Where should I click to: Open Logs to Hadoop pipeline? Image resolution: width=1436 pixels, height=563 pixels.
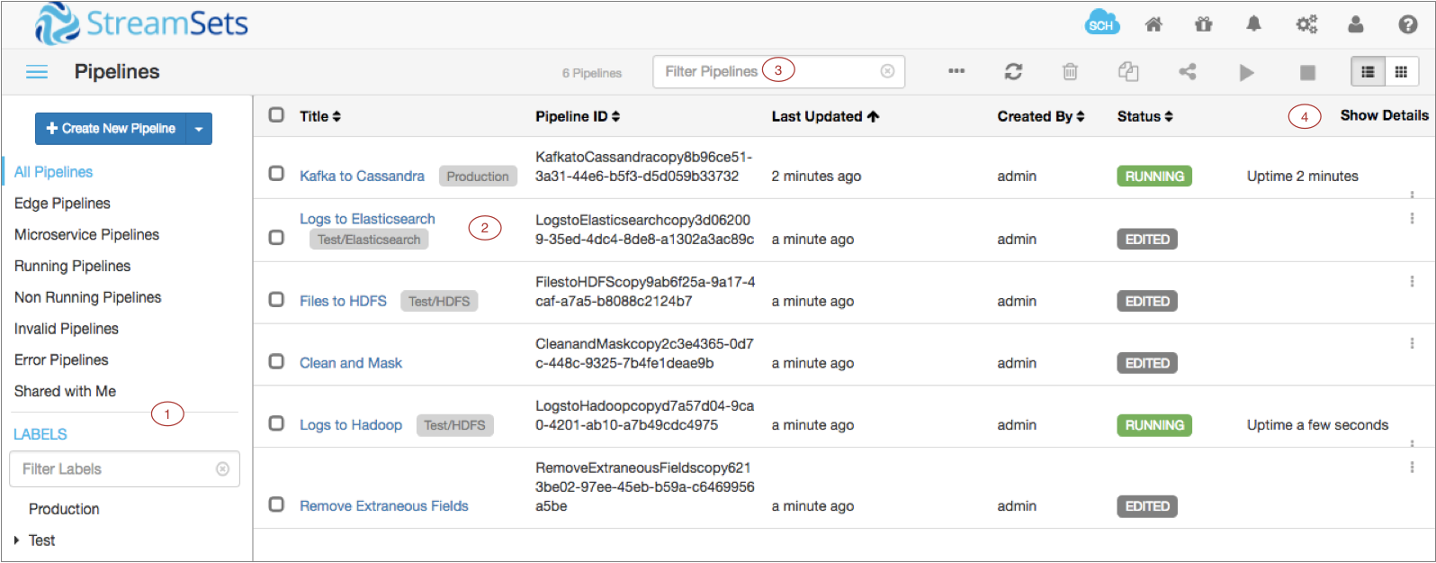click(x=351, y=425)
